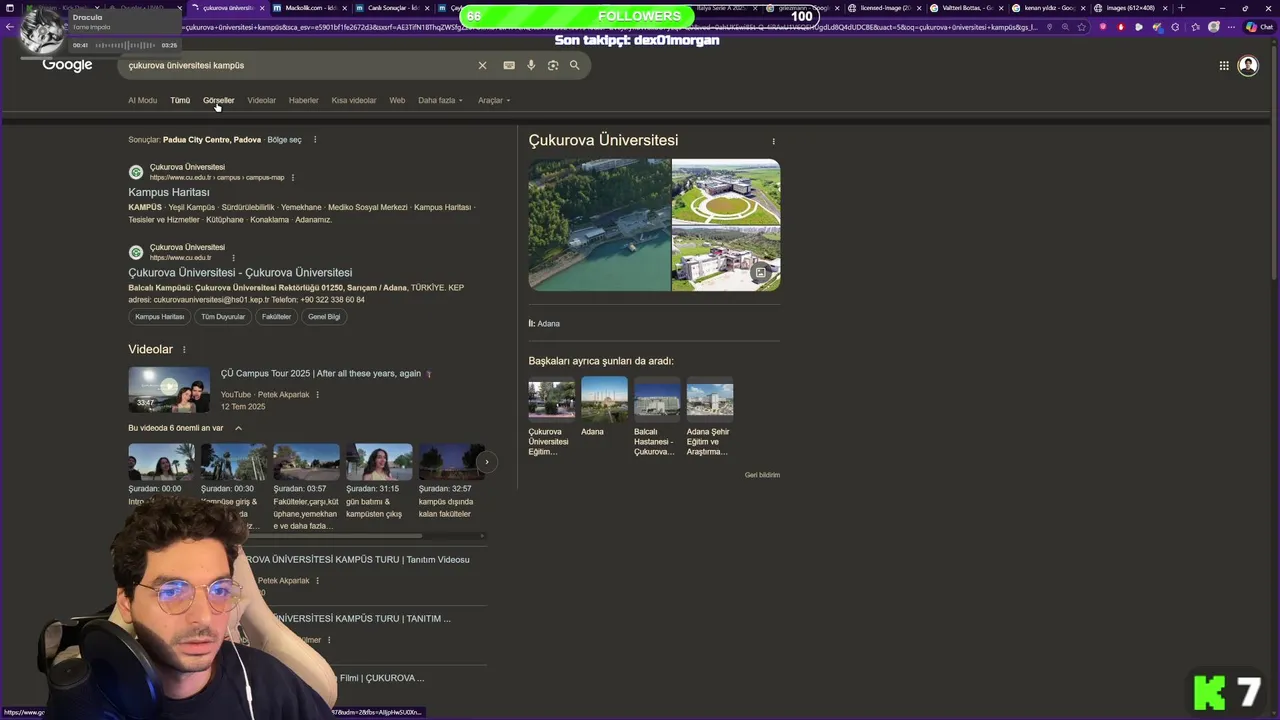Open options for the Kampus Haritası result
The image size is (1280, 720).
click(293, 177)
